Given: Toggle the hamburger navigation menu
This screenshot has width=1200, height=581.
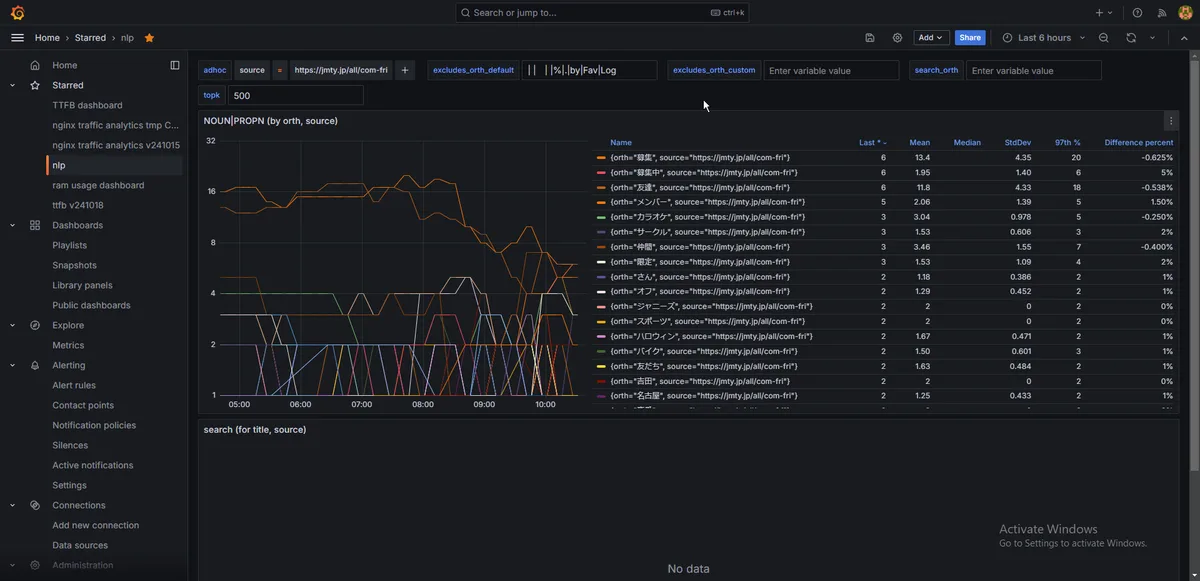Looking at the screenshot, I should click(x=17, y=38).
